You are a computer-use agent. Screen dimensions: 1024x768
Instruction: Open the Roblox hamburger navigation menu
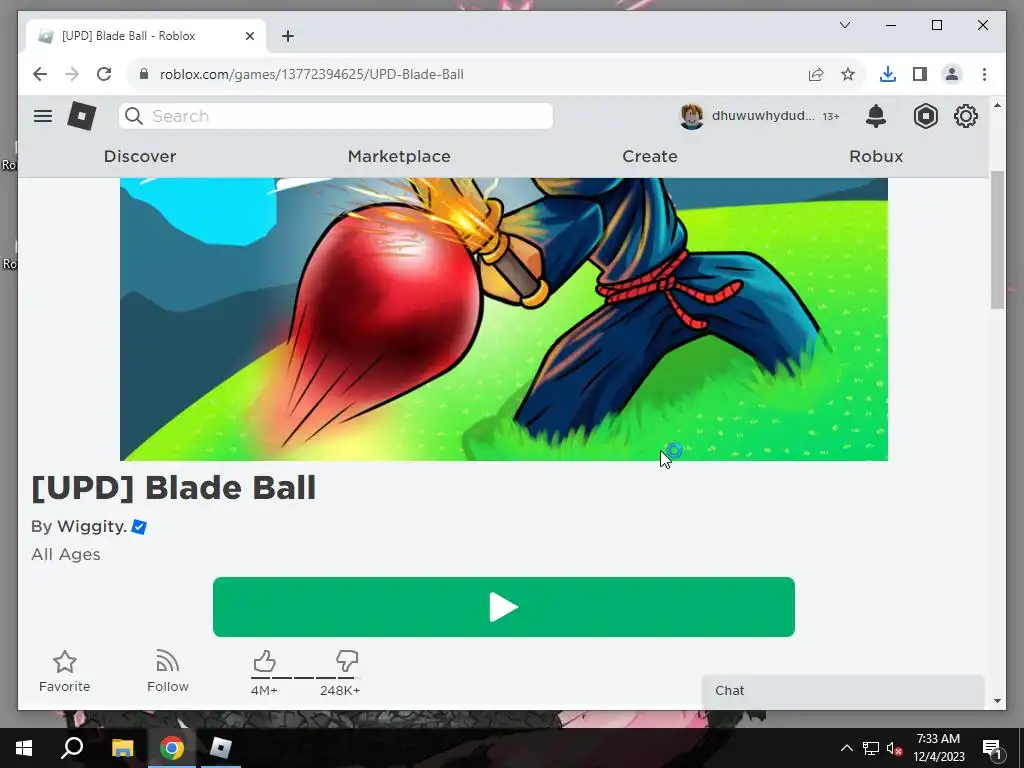click(x=43, y=116)
